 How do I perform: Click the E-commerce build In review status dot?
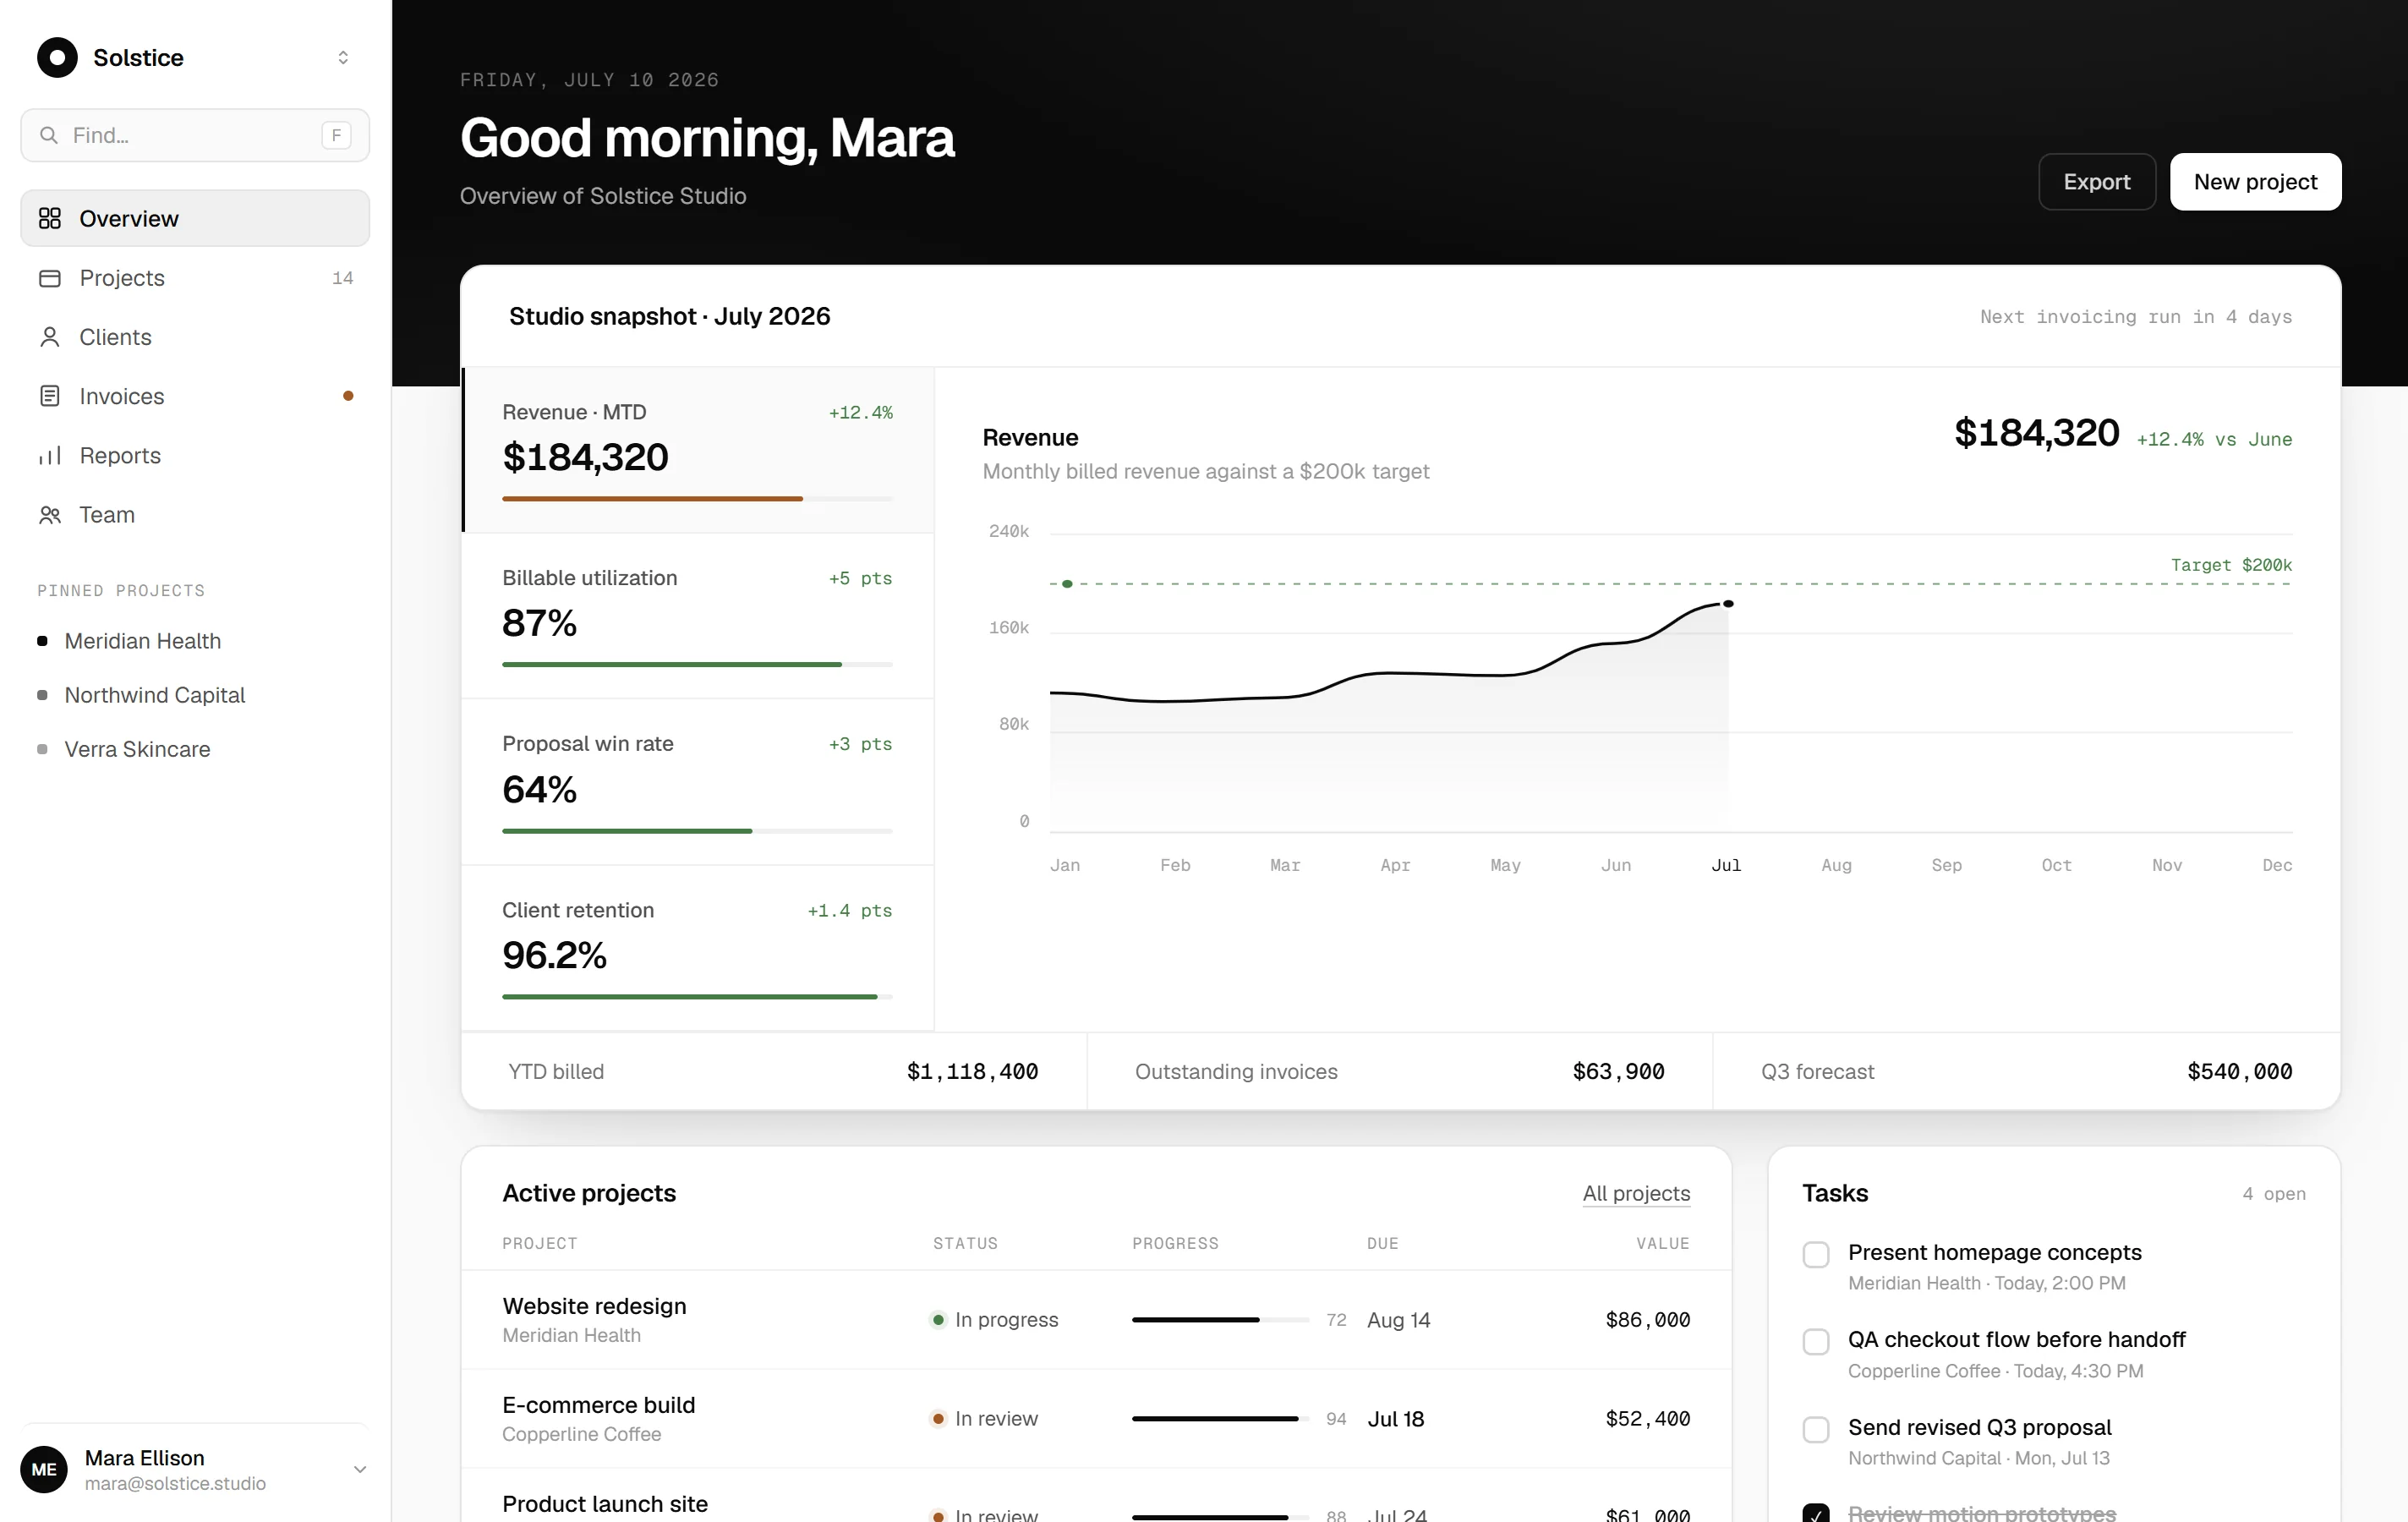938,1419
